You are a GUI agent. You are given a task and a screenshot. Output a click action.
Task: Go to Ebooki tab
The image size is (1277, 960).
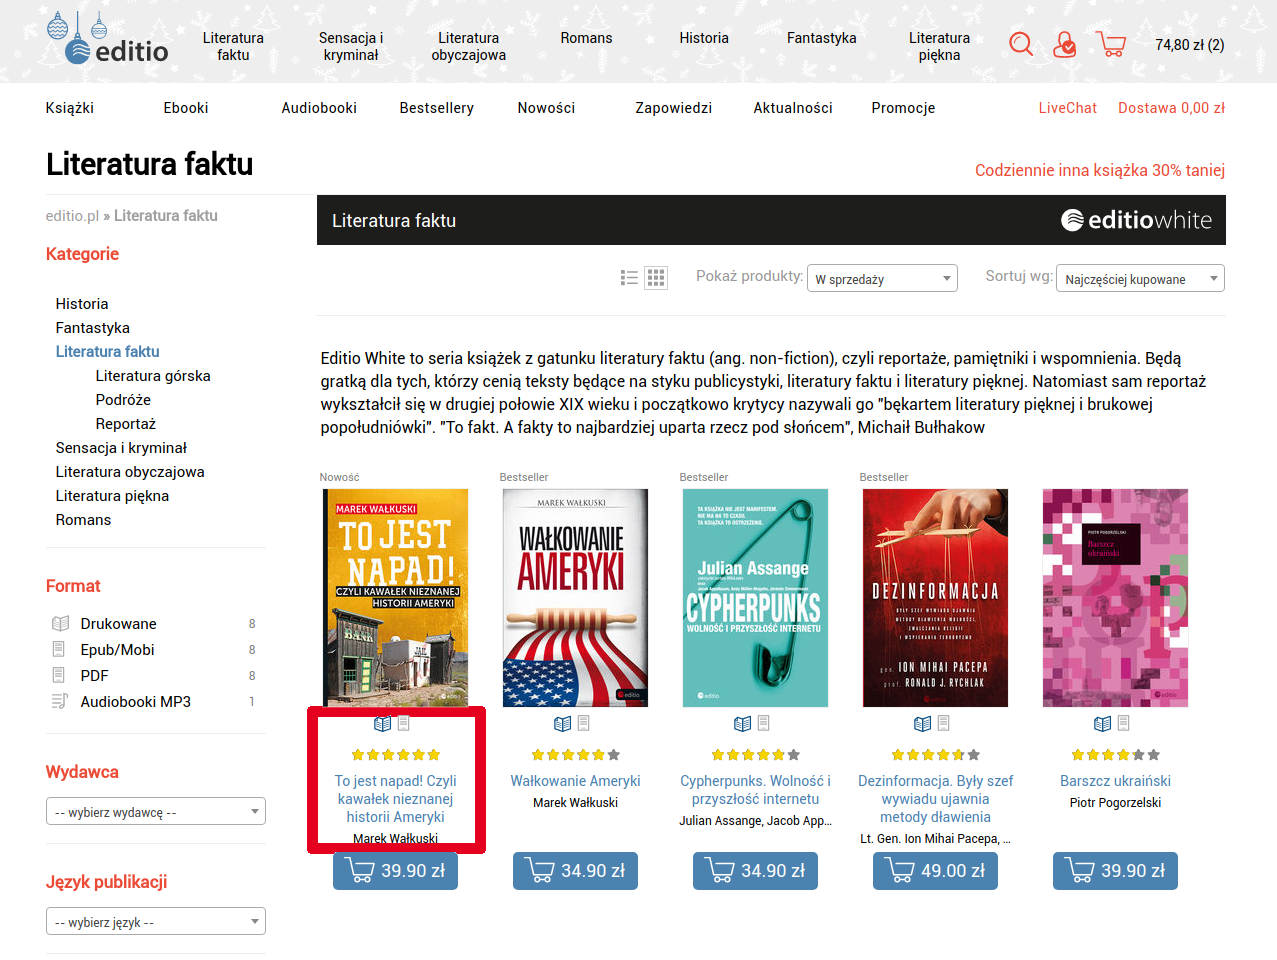pyautogui.click(x=186, y=108)
